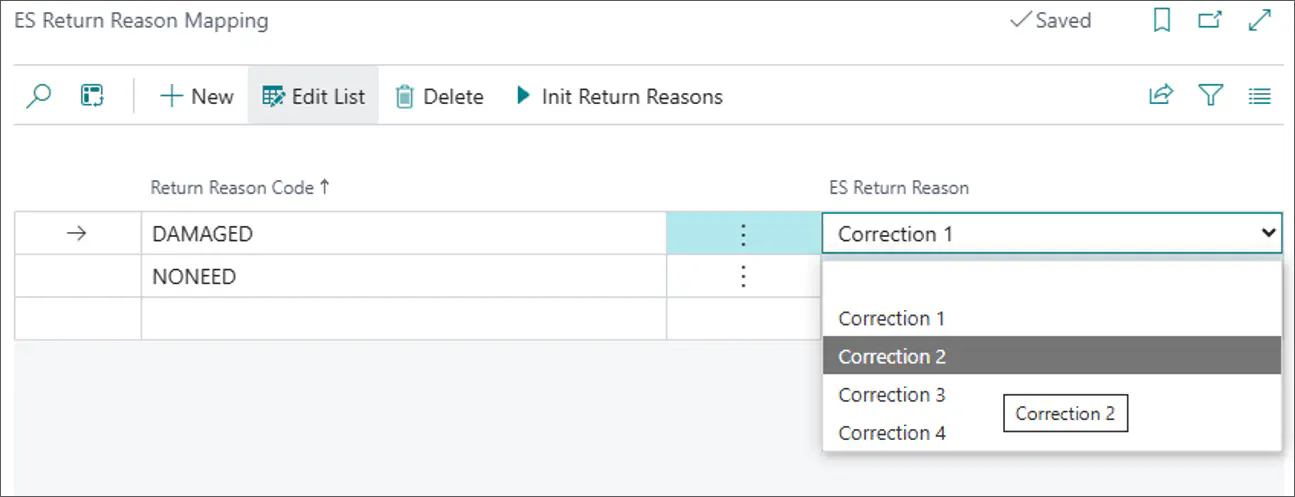Click the bookmark icon in the header
This screenshot has width=1295, height=497.
(1162, 21)
